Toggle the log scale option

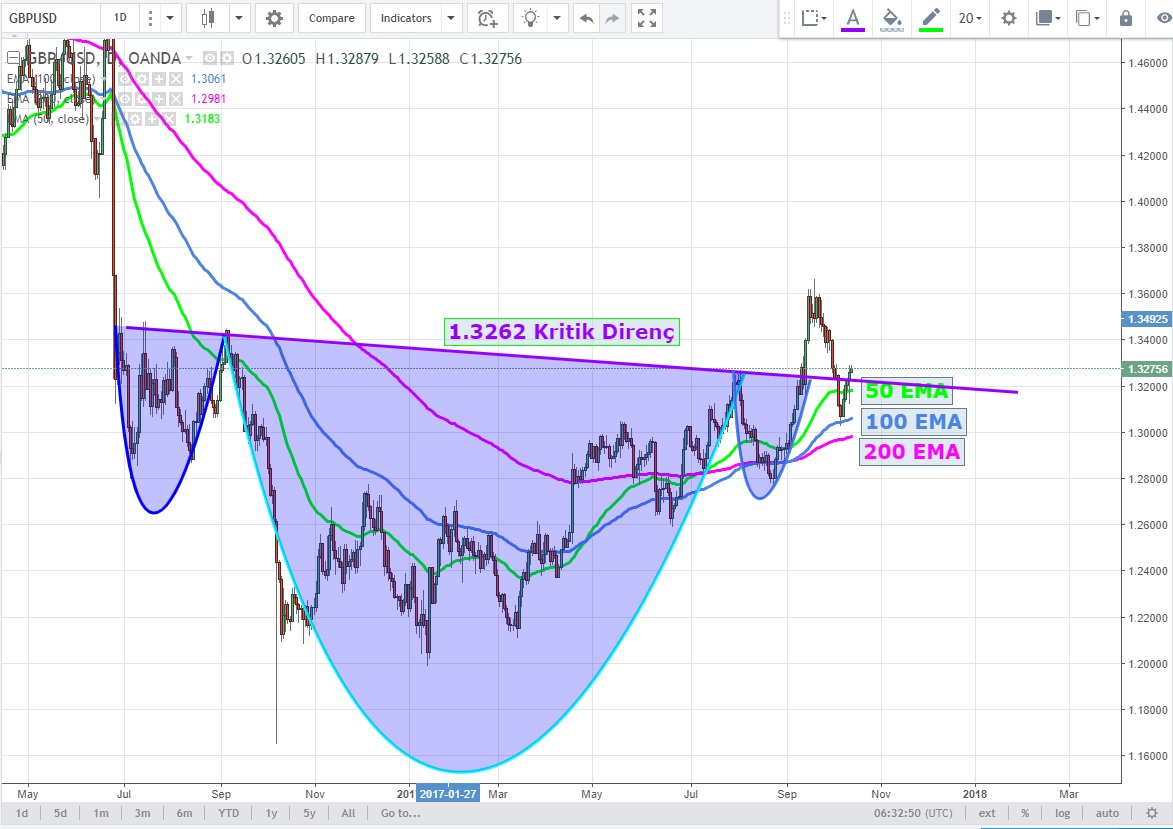tap(1062, 813)
